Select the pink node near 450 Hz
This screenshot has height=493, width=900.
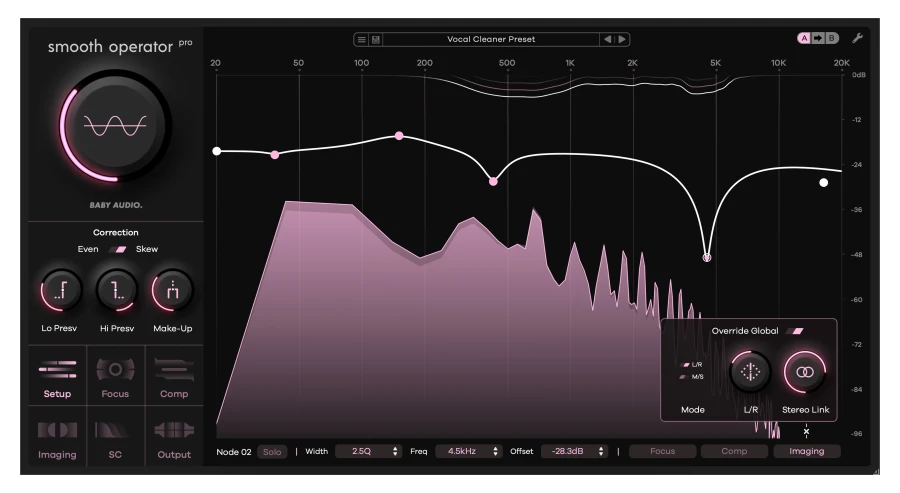click(493, 181)
